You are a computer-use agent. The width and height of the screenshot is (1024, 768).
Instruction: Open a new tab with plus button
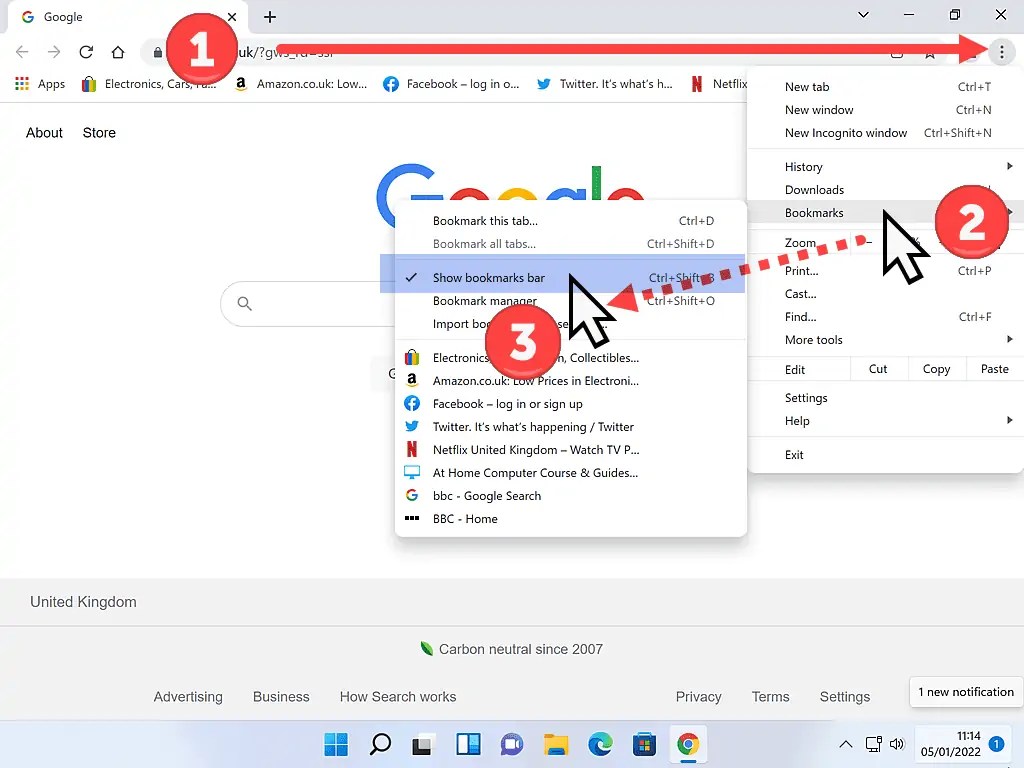[270, 17]
